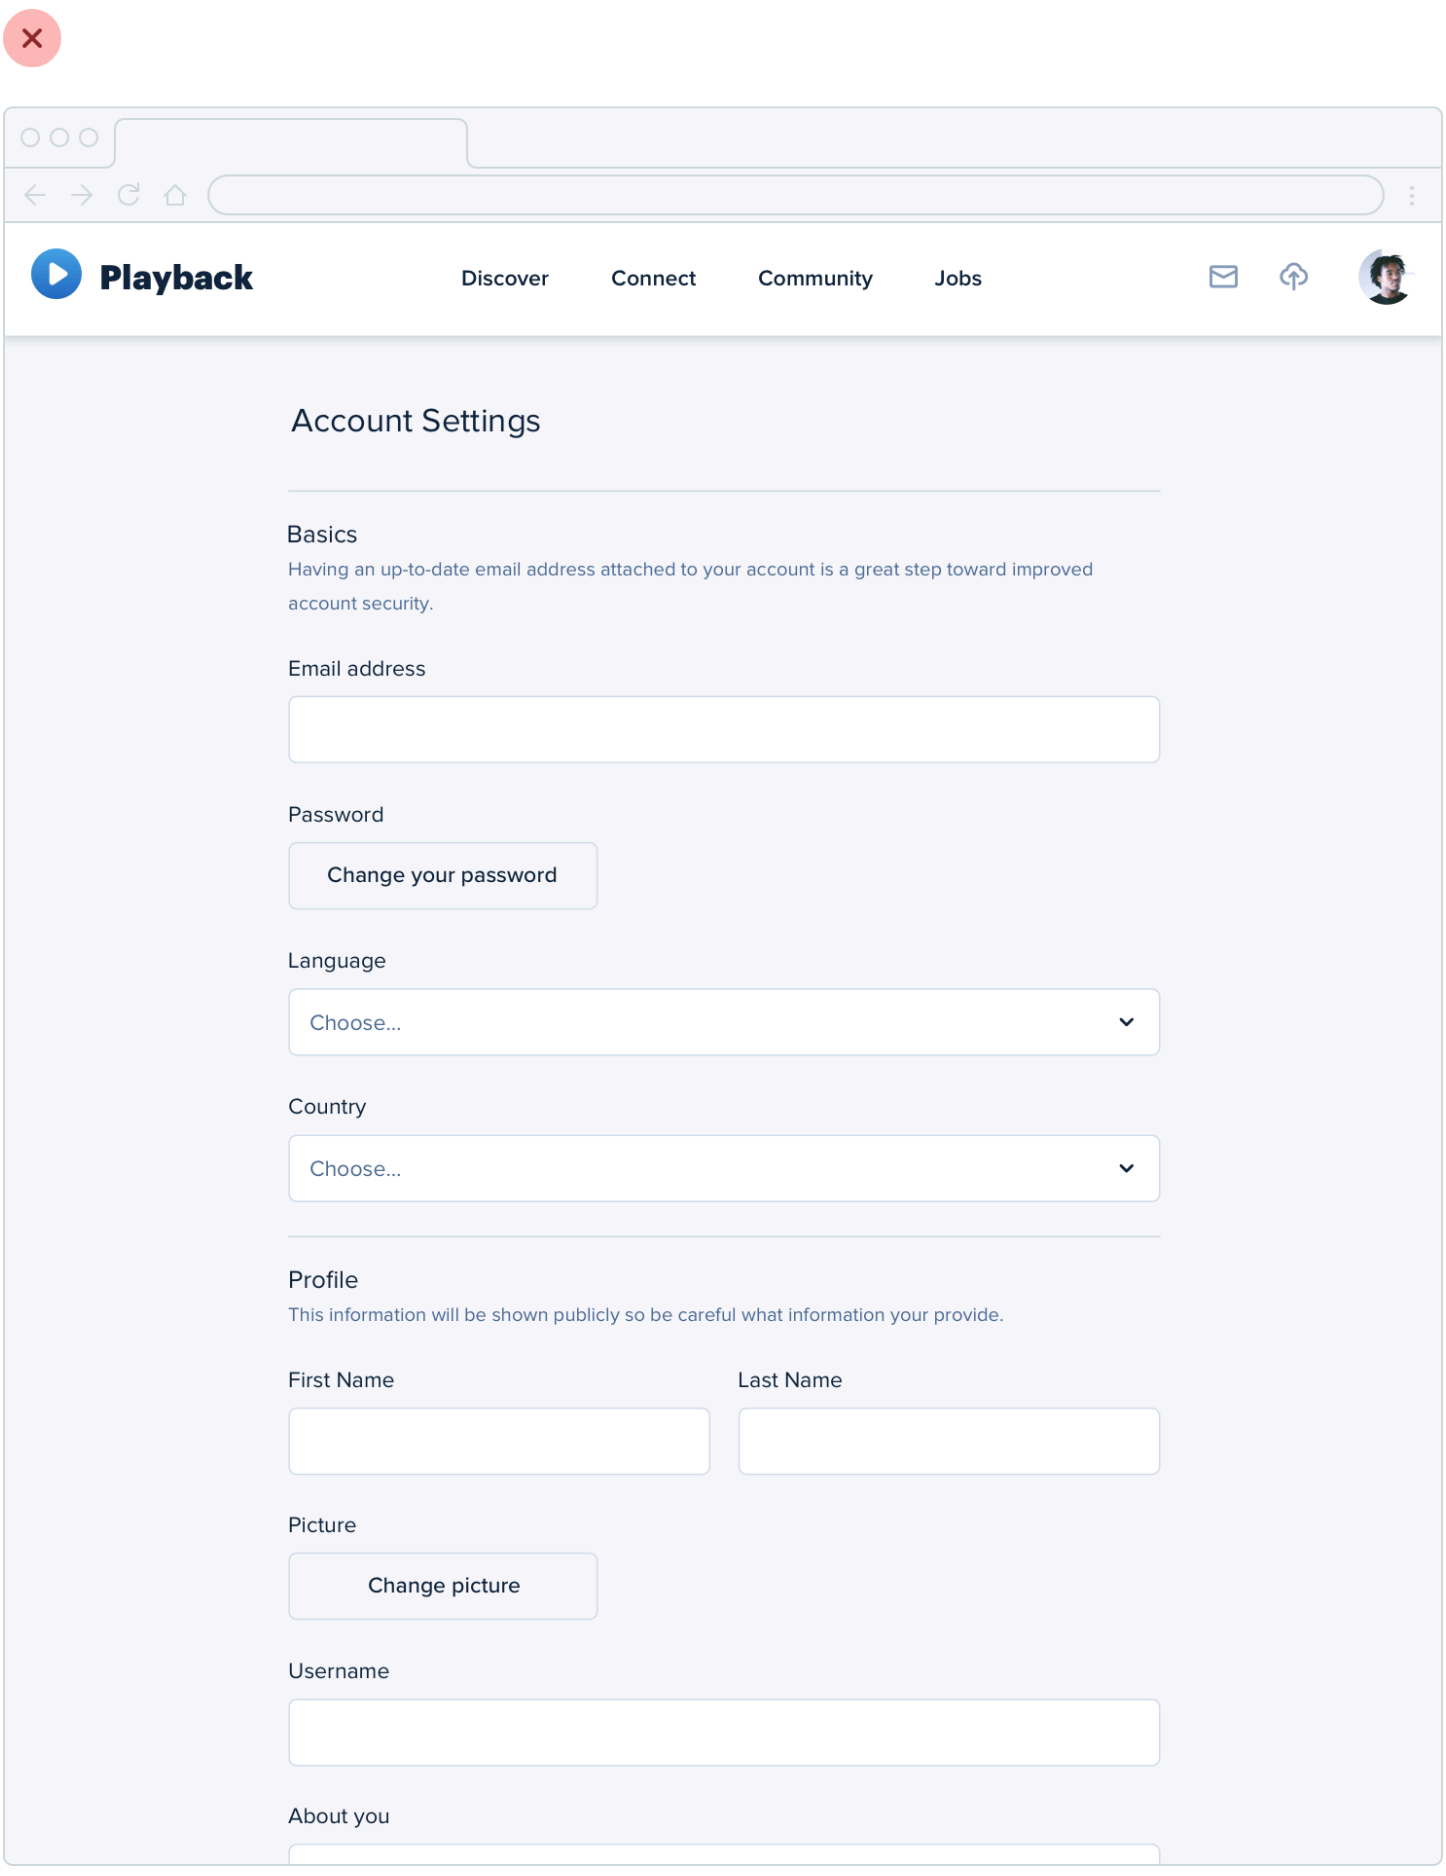This screenshot has width=1446, height=1876.
Task: Reload the page with refresh icon
Action: tap(129, 195)
